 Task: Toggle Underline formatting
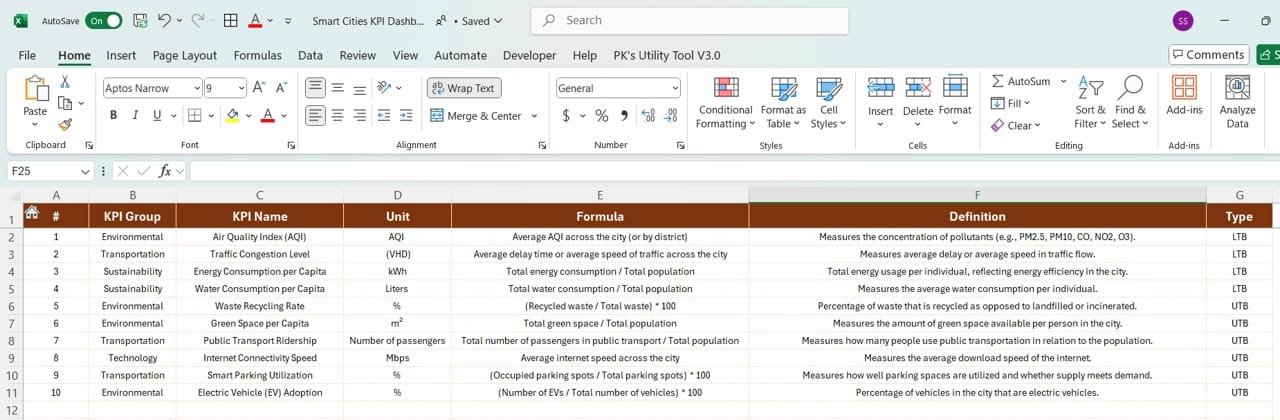[x=158, y=116]
